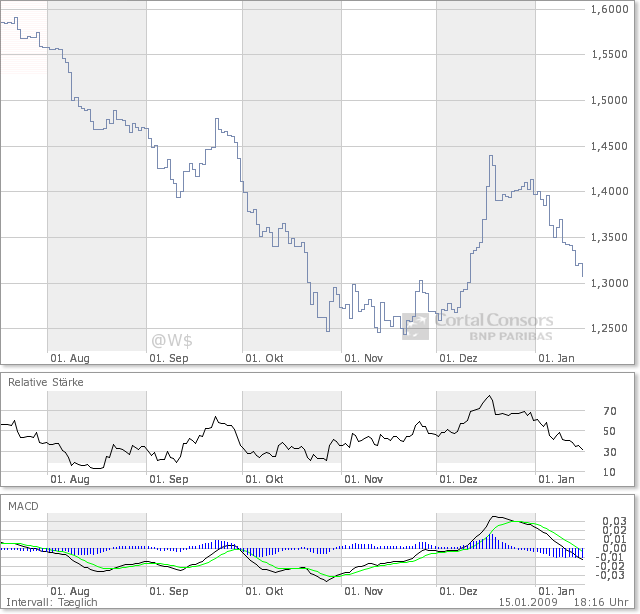Screen dimensions: 640x614
Task: Click '01. Sep' on the price chart axis
Action: click(169, 358)
